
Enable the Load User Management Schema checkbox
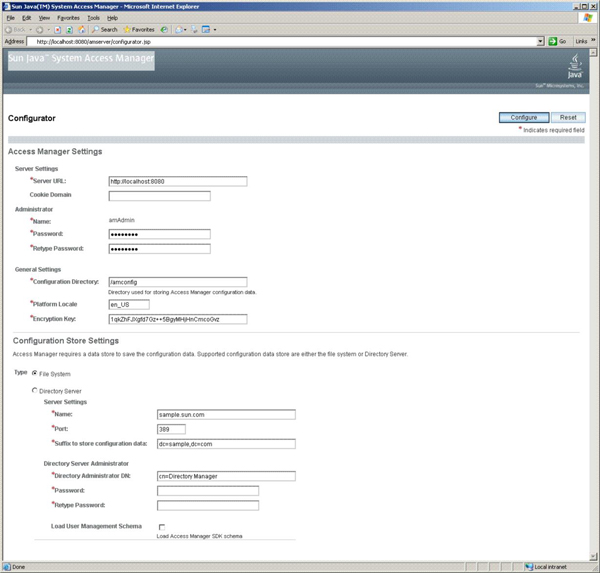162,527
